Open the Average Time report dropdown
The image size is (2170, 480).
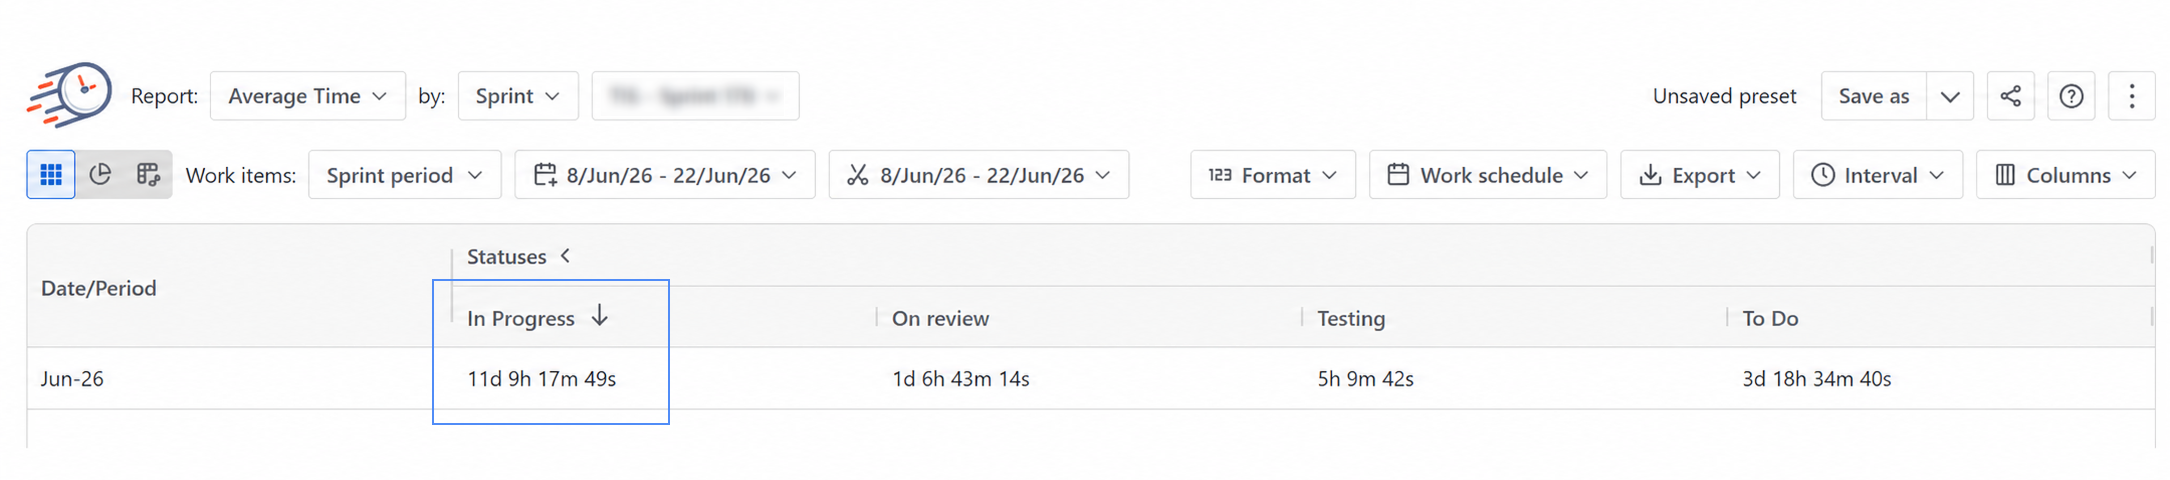(x=308, y=96)
